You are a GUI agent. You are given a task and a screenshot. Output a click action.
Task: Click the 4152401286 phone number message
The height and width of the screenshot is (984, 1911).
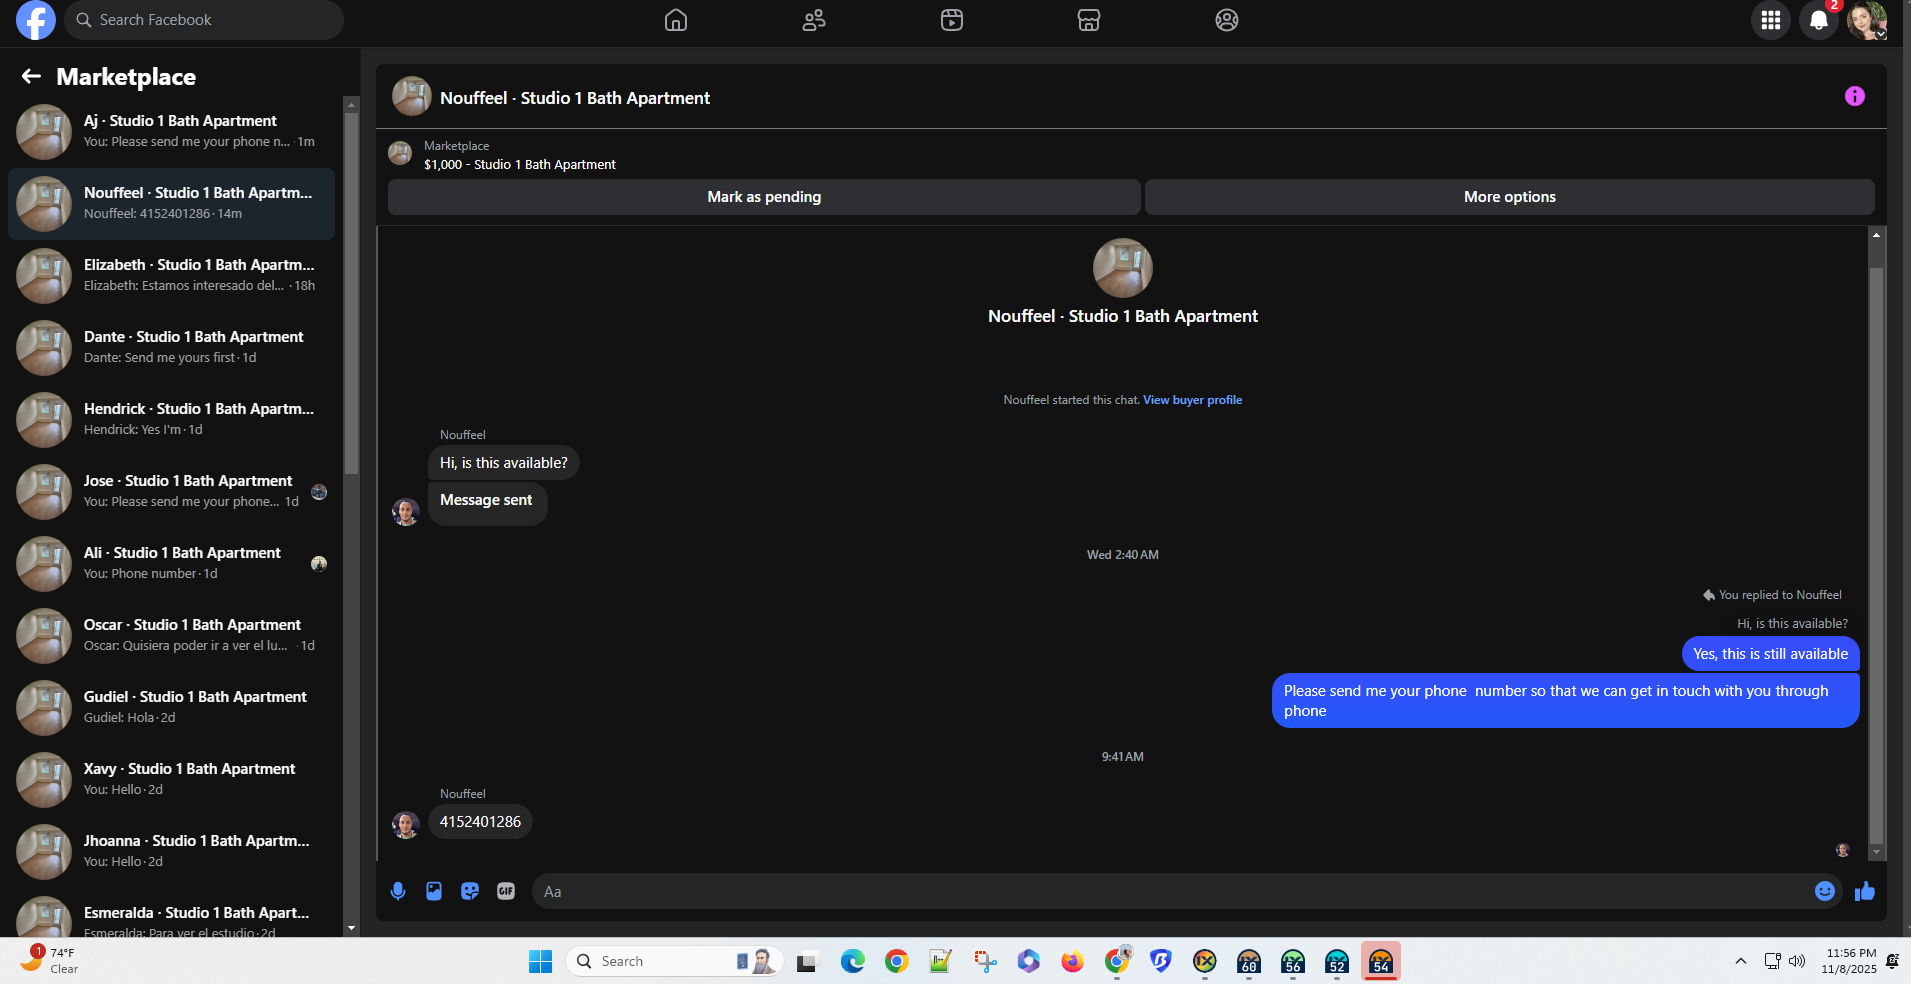click(480, 822)
